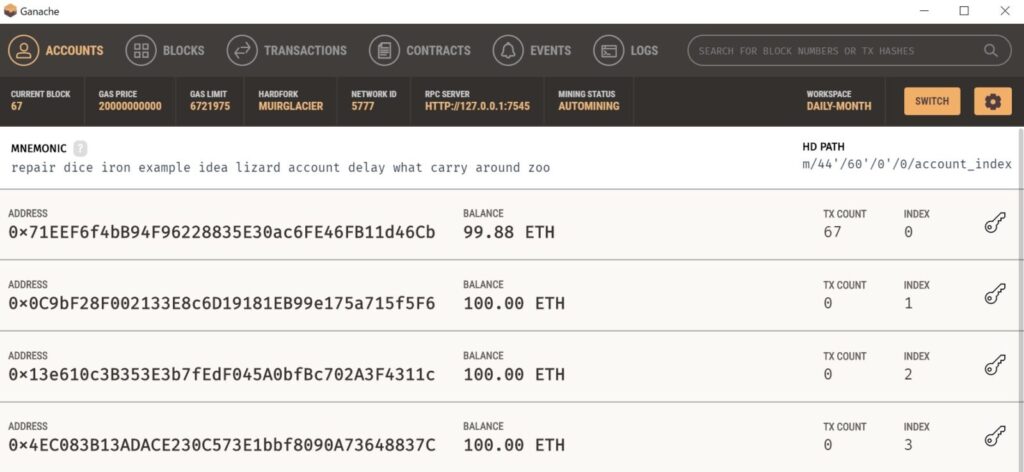Show private key for account index 3

(x=995, y=437)
